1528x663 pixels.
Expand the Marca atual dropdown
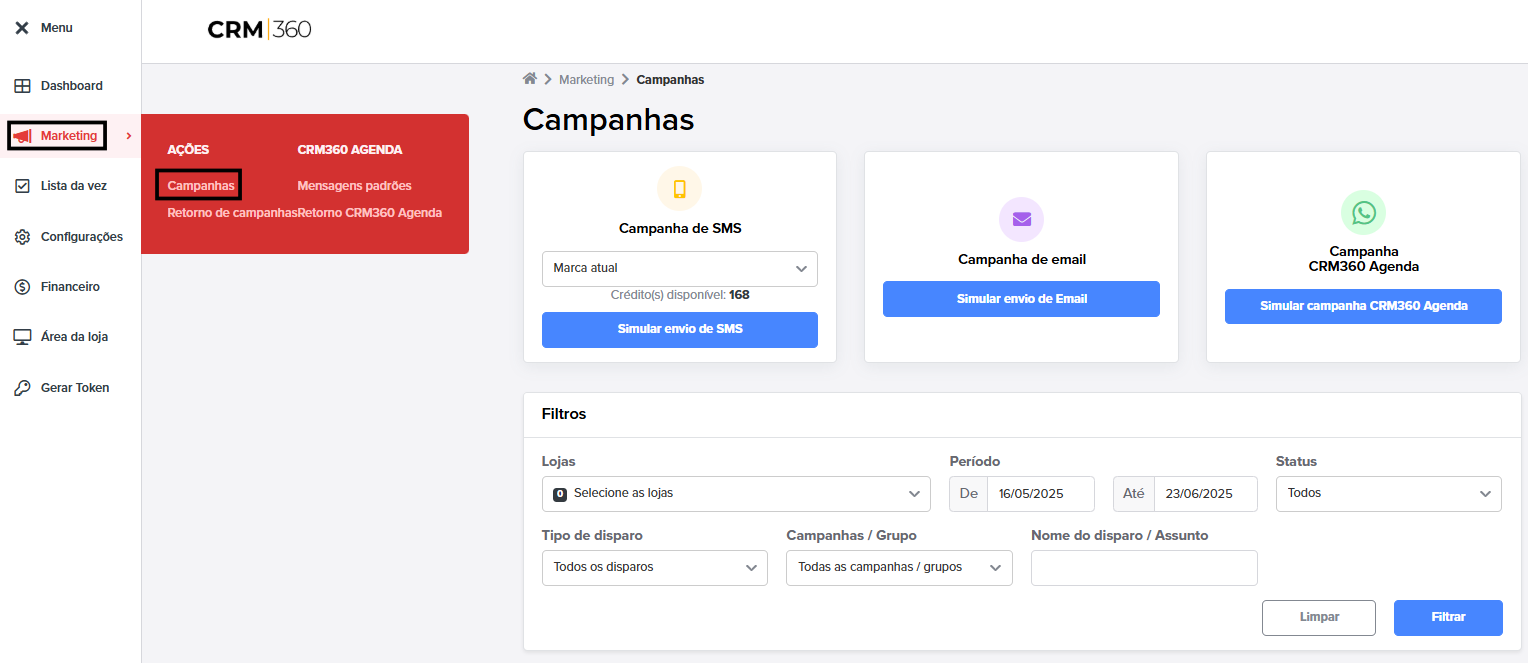(680, 269)
